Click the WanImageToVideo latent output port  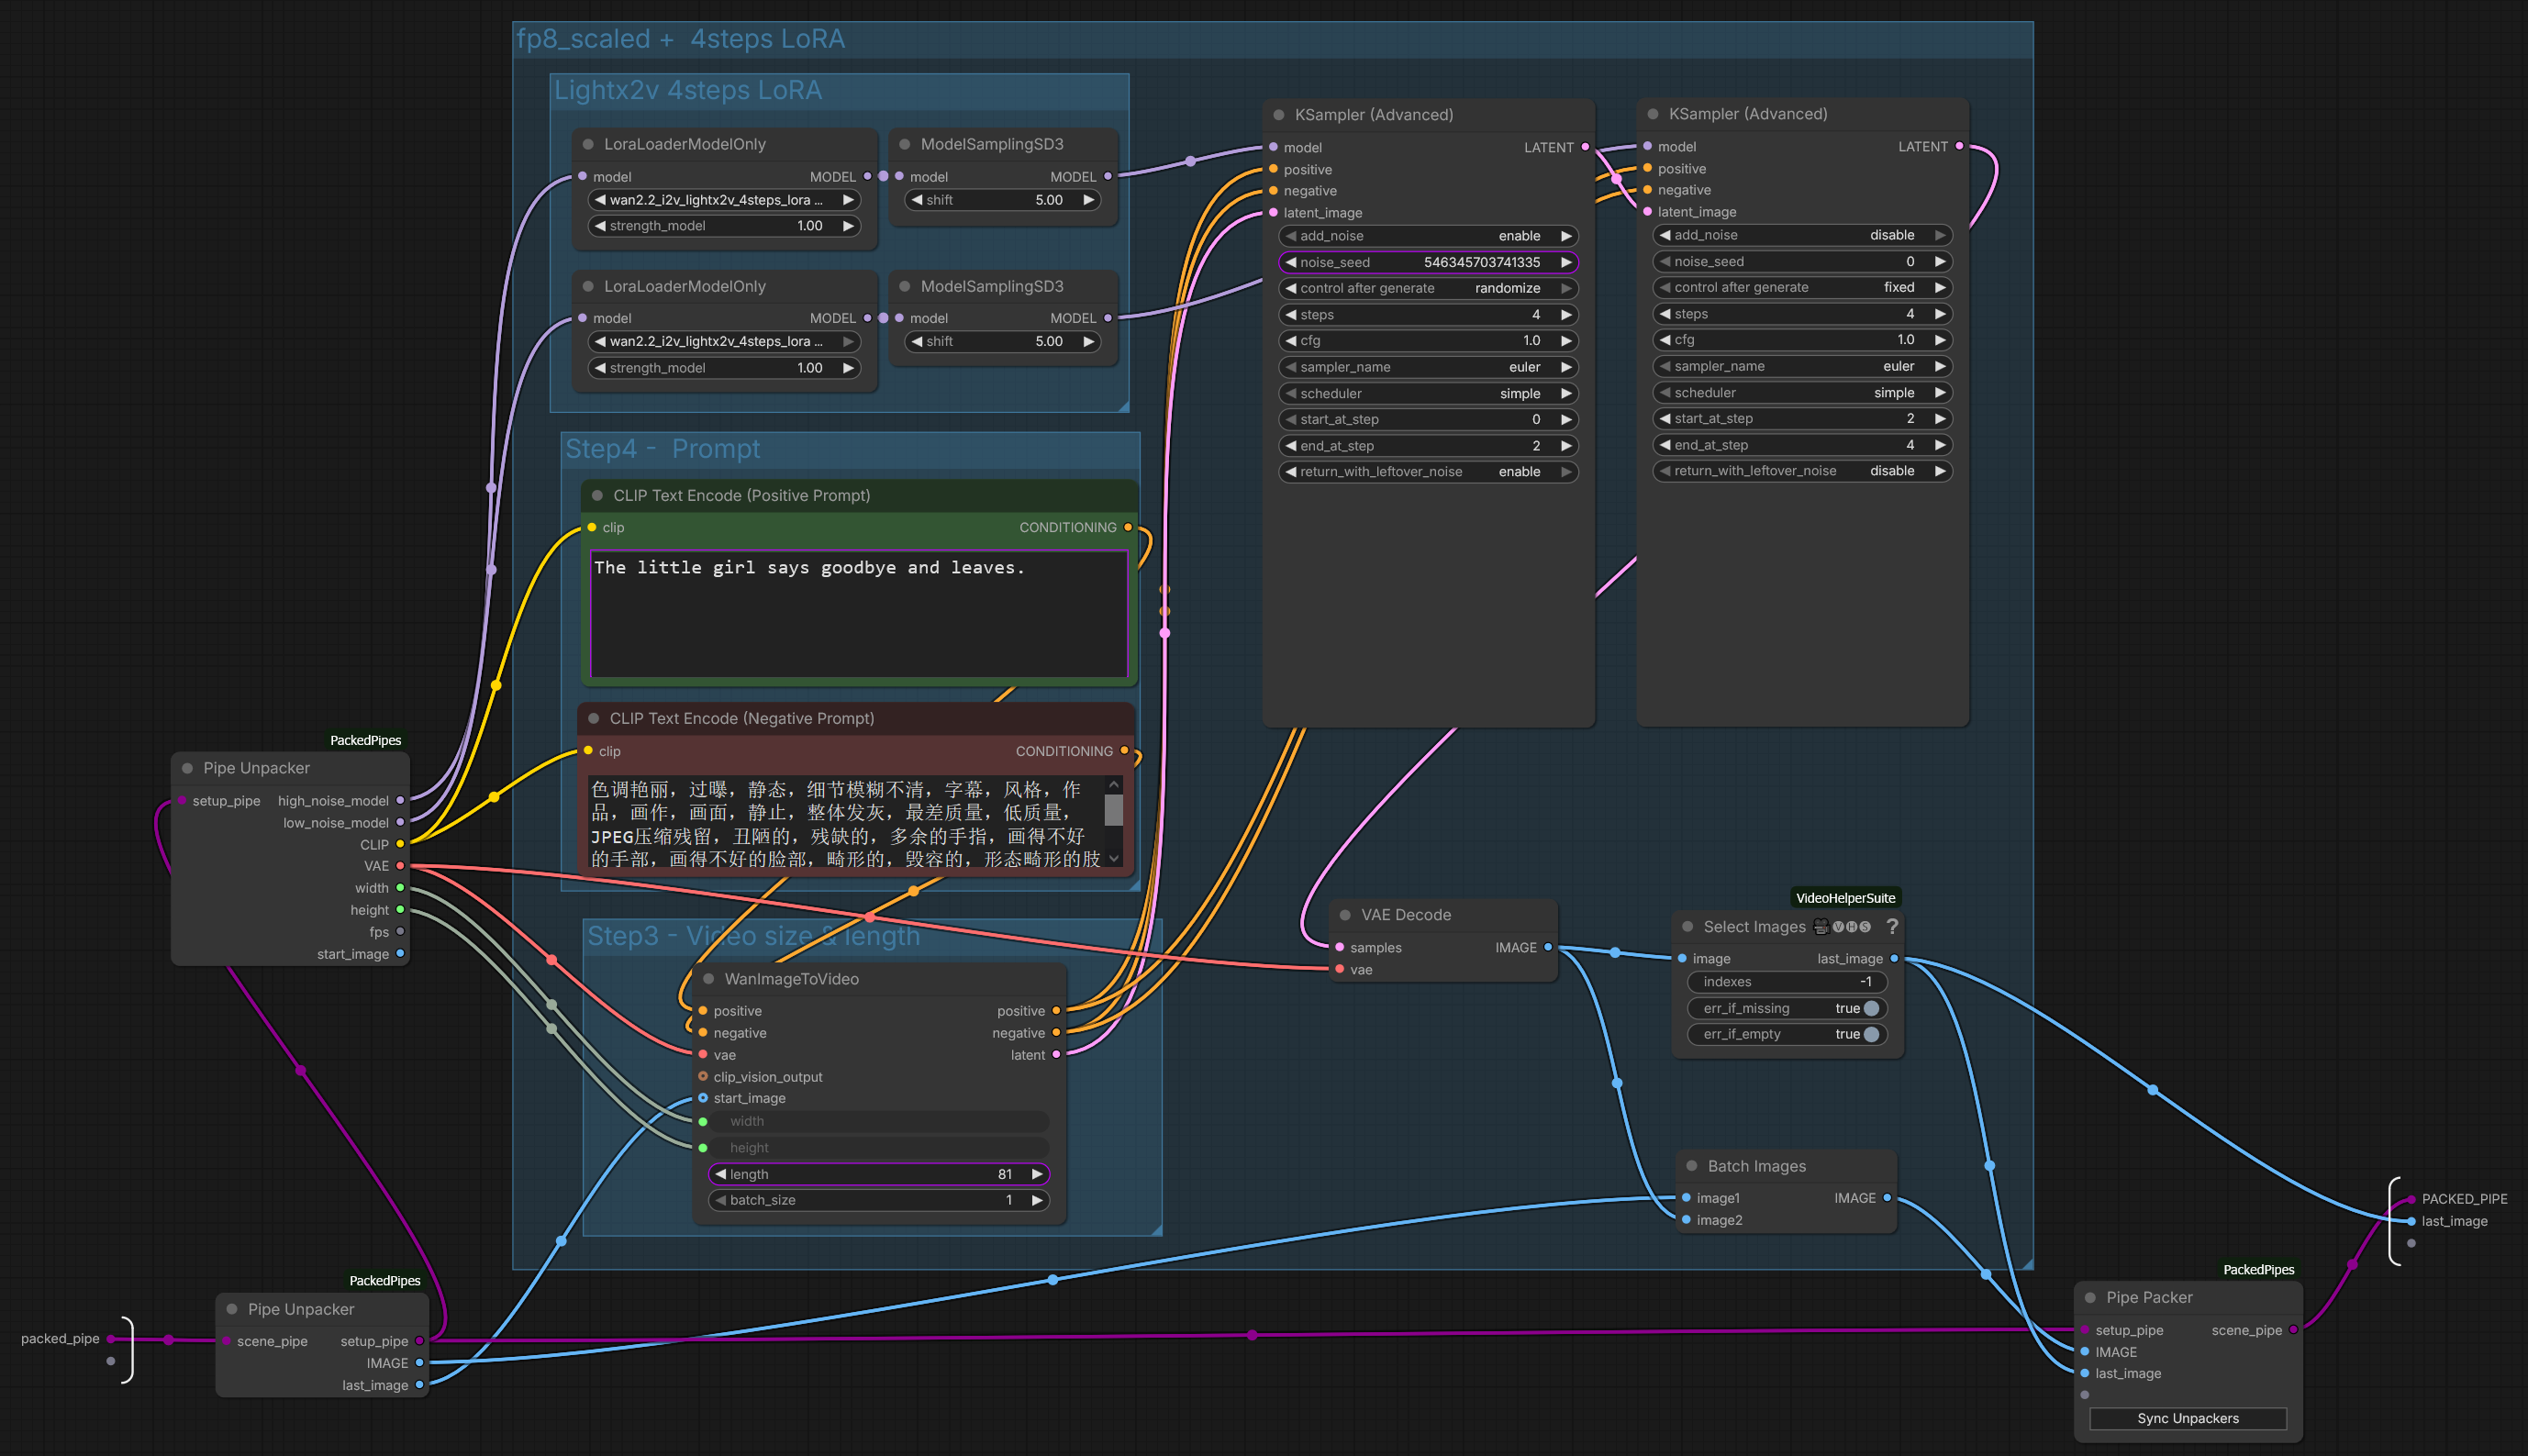click(1056, 1055)
